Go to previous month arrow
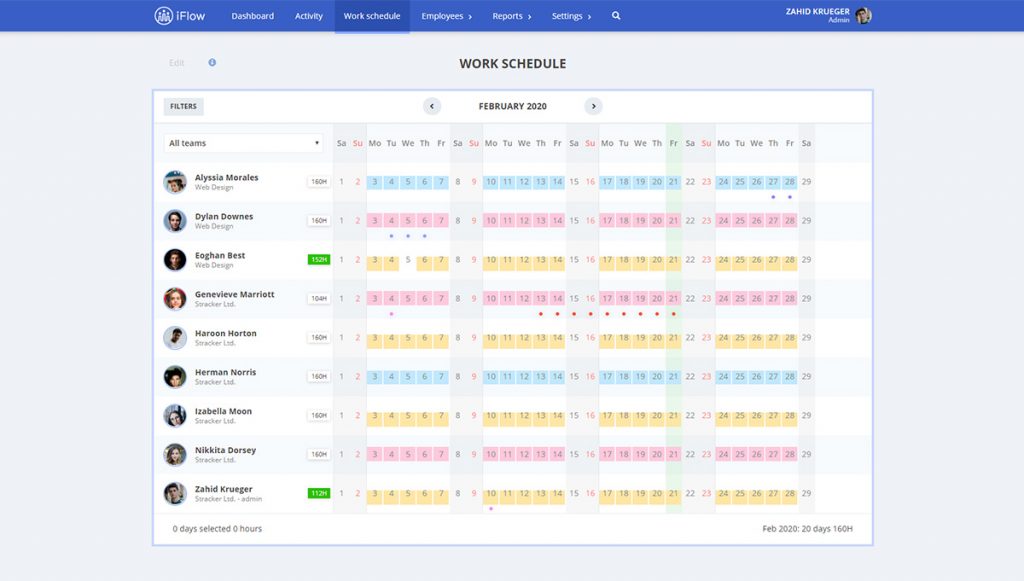This screenshot has width=1024, height=581. 432,106
